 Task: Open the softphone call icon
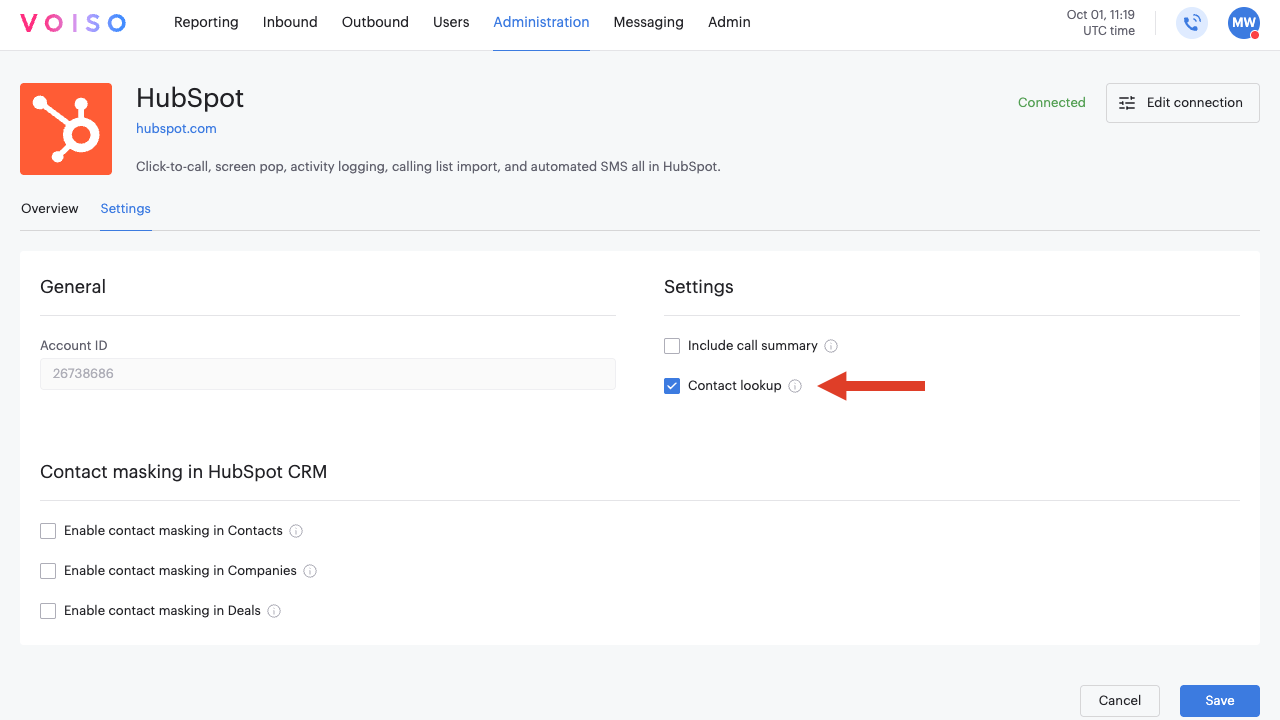pos(1192,23)
